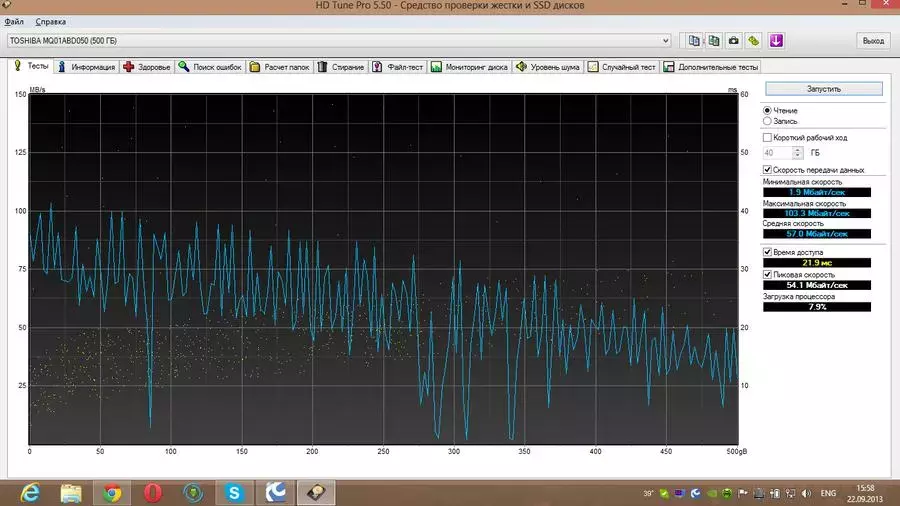Open Internet Explorer from the taskbar
The width and height of the screenshot is (900, 506).
pos(30,493)
